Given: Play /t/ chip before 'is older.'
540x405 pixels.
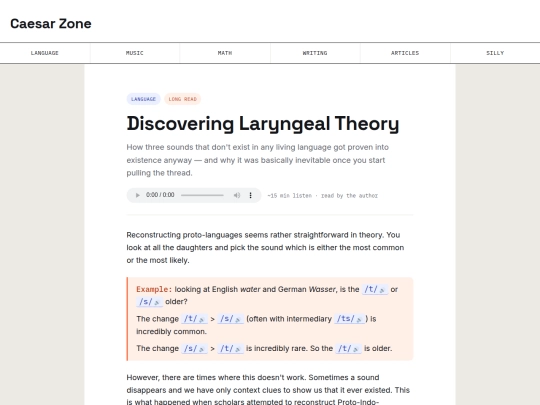Looking at the screenshot, I should [x=349, y=349].
